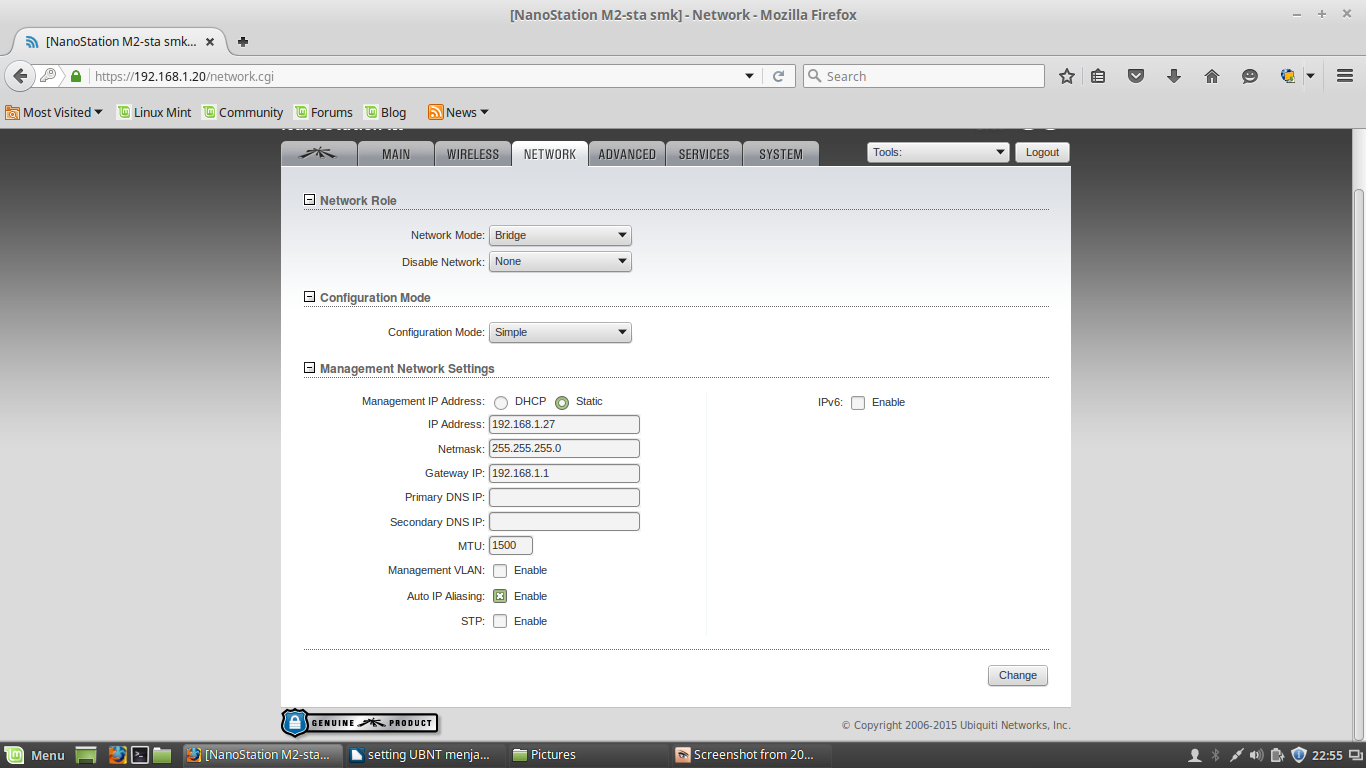The image size is (1366, 768).
Task: Click the Search box
Action: 924,76
